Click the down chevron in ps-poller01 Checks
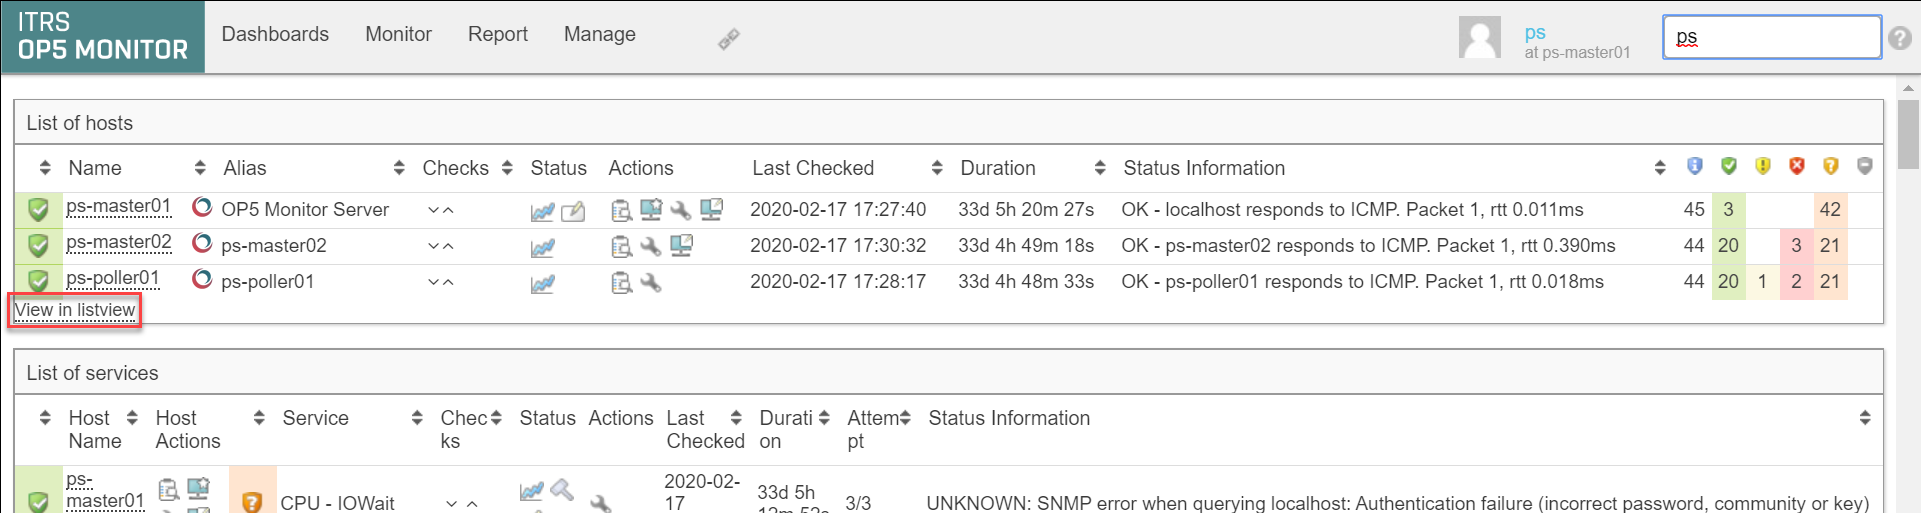Image resolution: width=1921 pixels, height=513 pixels. tap(433, 283)
